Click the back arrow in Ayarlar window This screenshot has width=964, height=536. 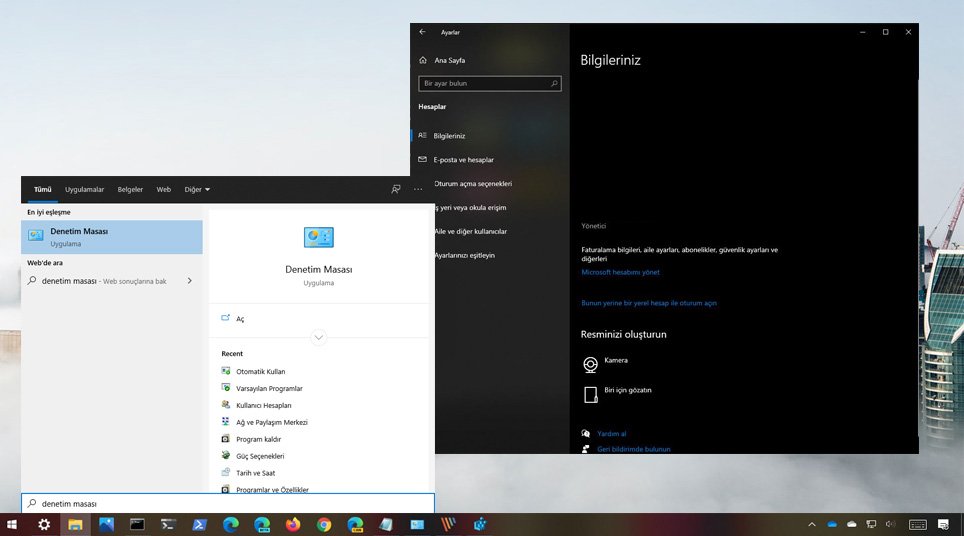coord(423,32)
